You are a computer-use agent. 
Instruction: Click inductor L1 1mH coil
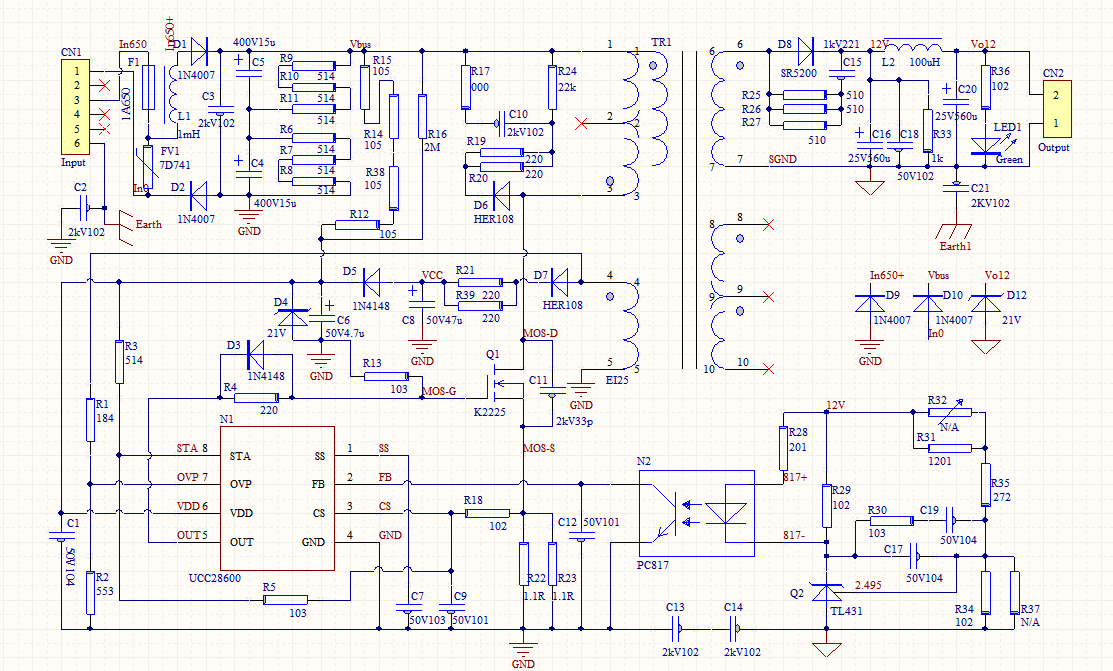[x=173, y=94]
